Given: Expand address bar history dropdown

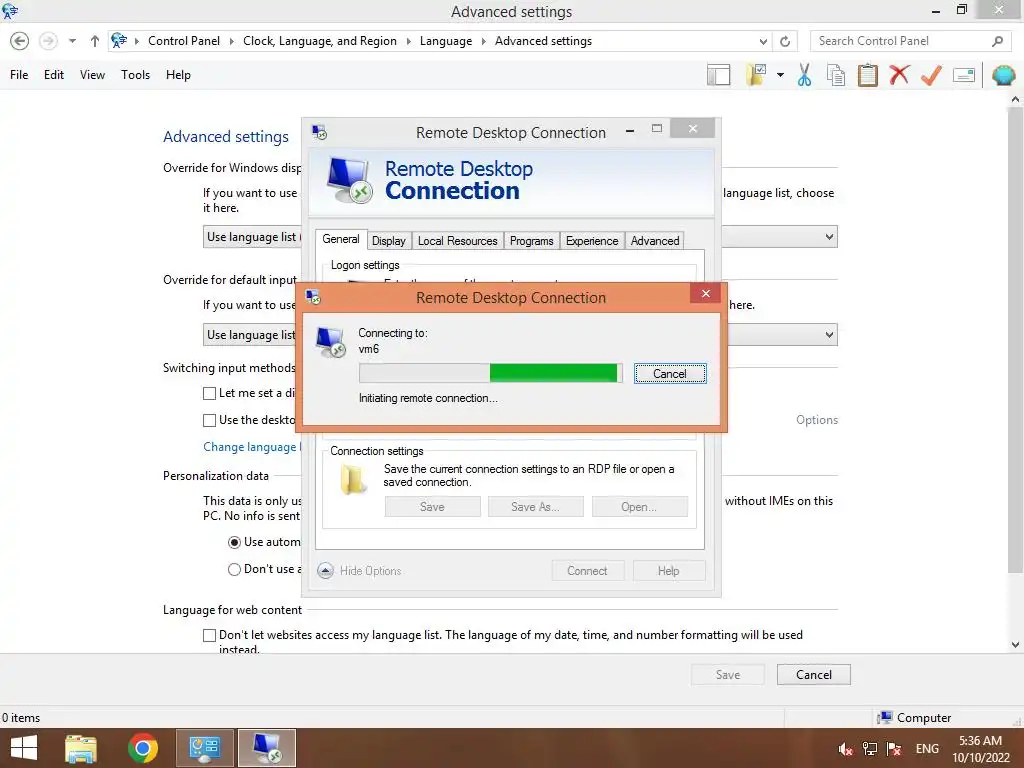Looking at the screenshot, I should pos(763,42).
